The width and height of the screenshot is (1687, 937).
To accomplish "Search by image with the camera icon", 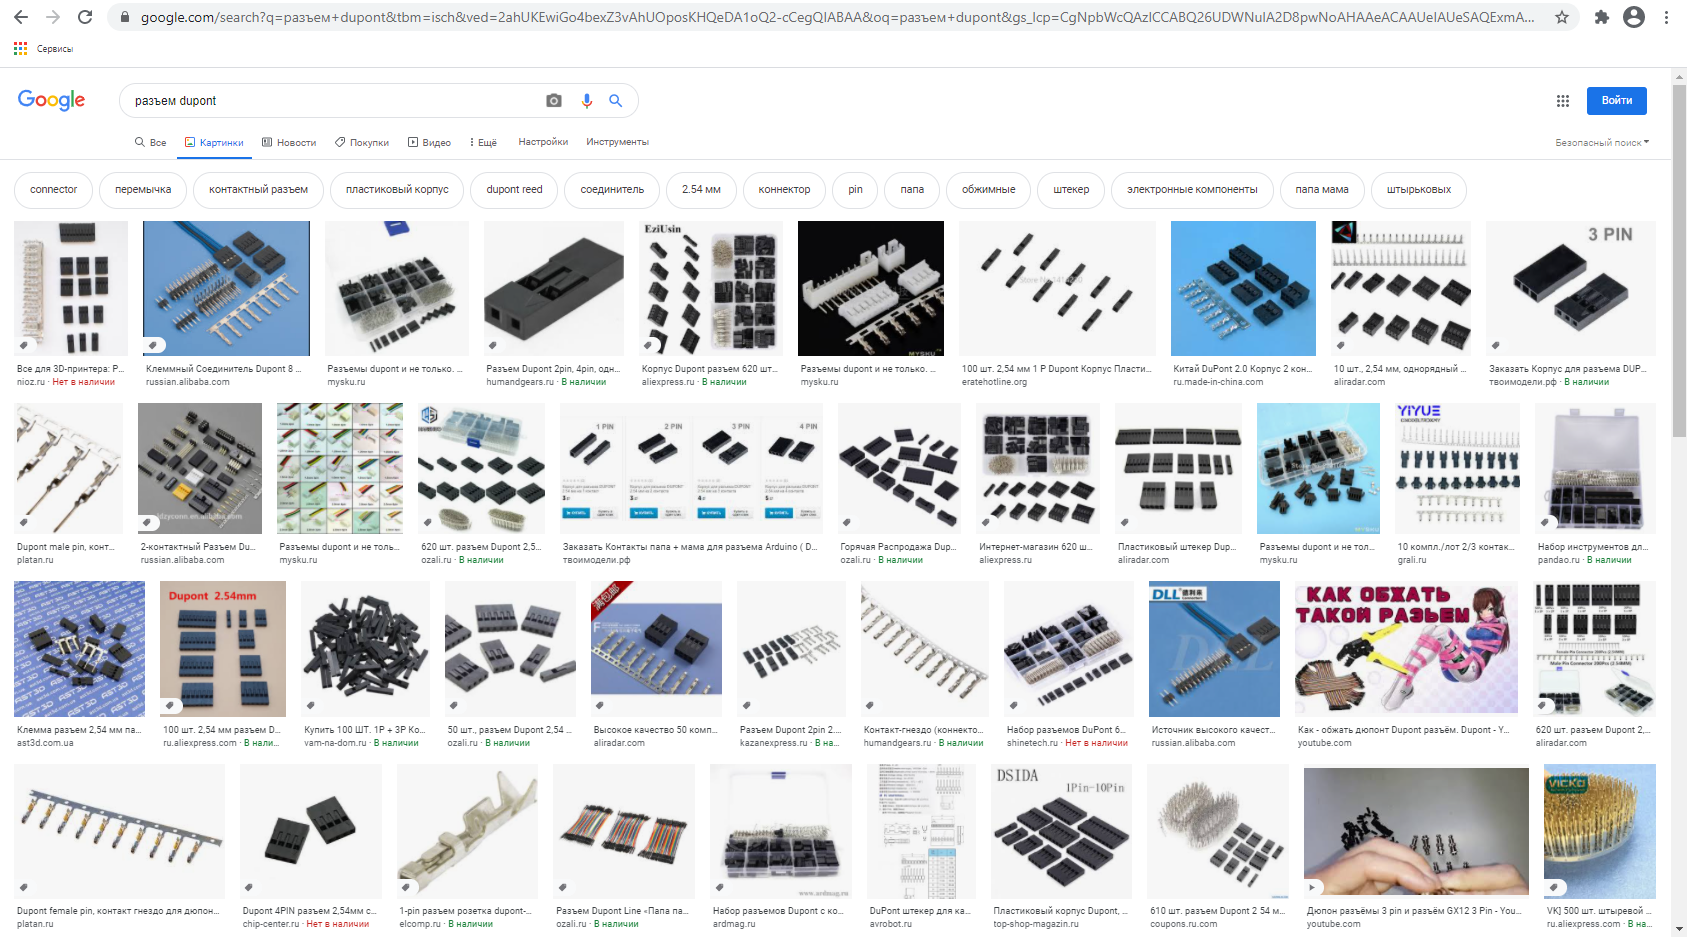I will (x=554, y=100).
